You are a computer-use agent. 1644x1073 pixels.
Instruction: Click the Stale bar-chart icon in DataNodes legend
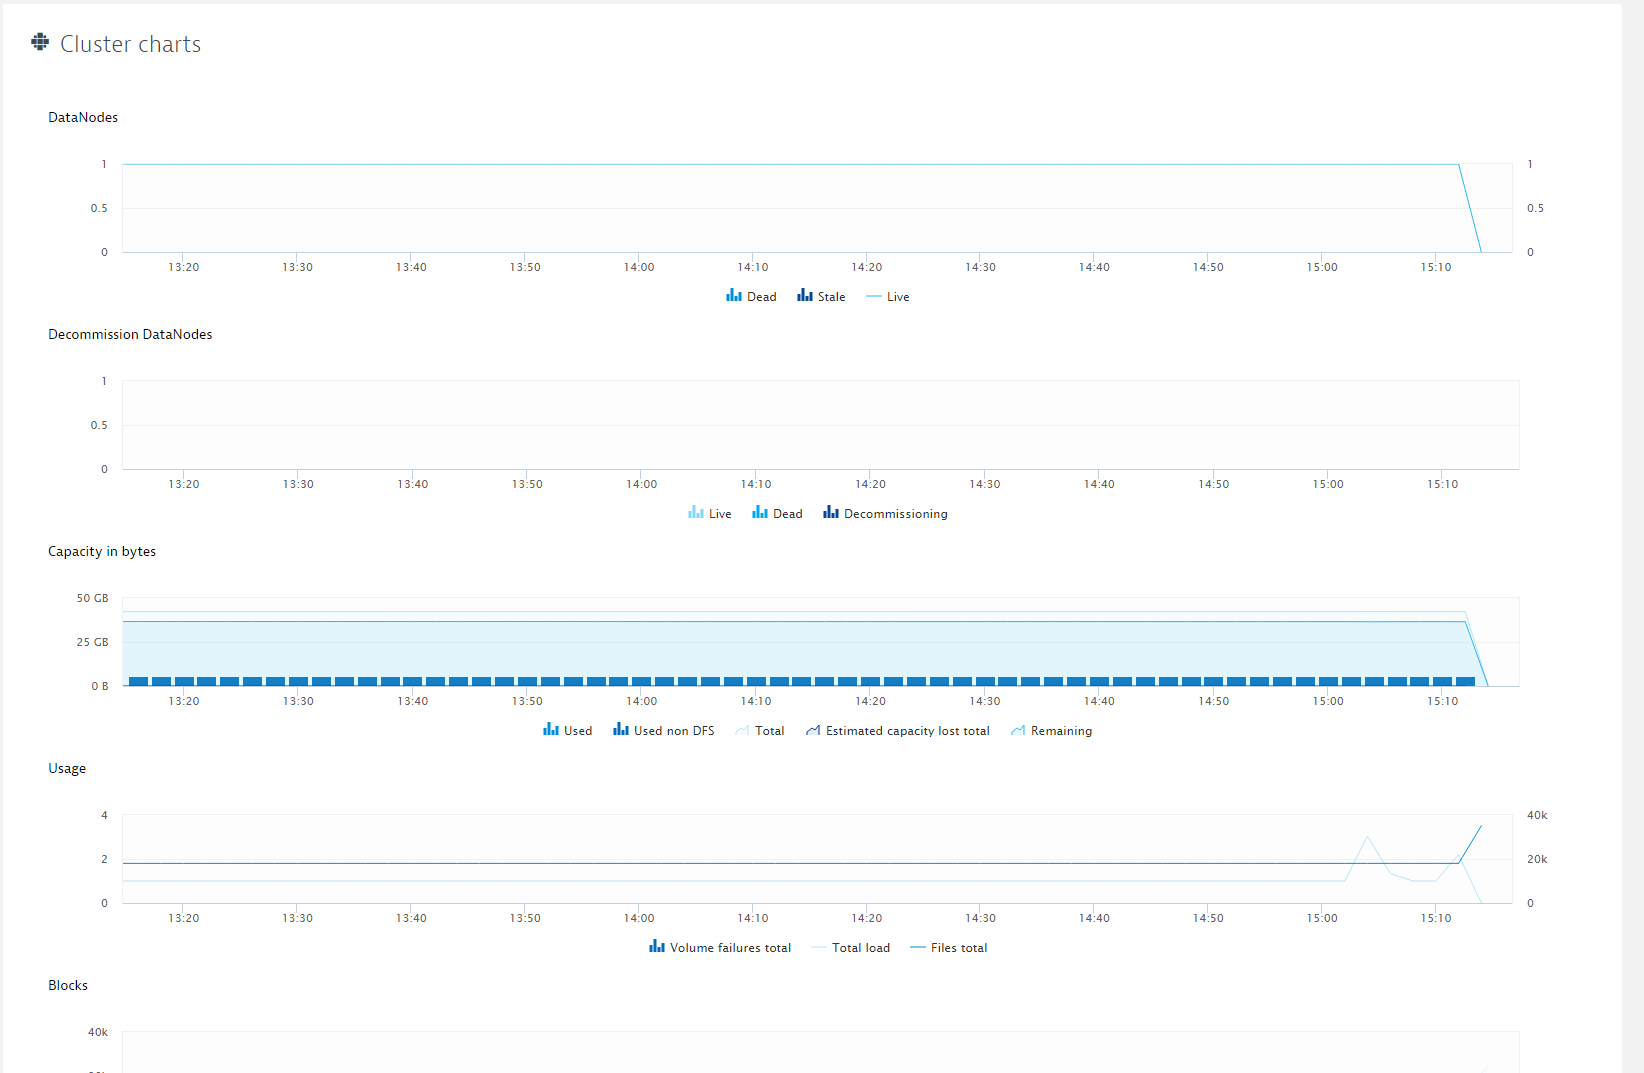(805, 296)
